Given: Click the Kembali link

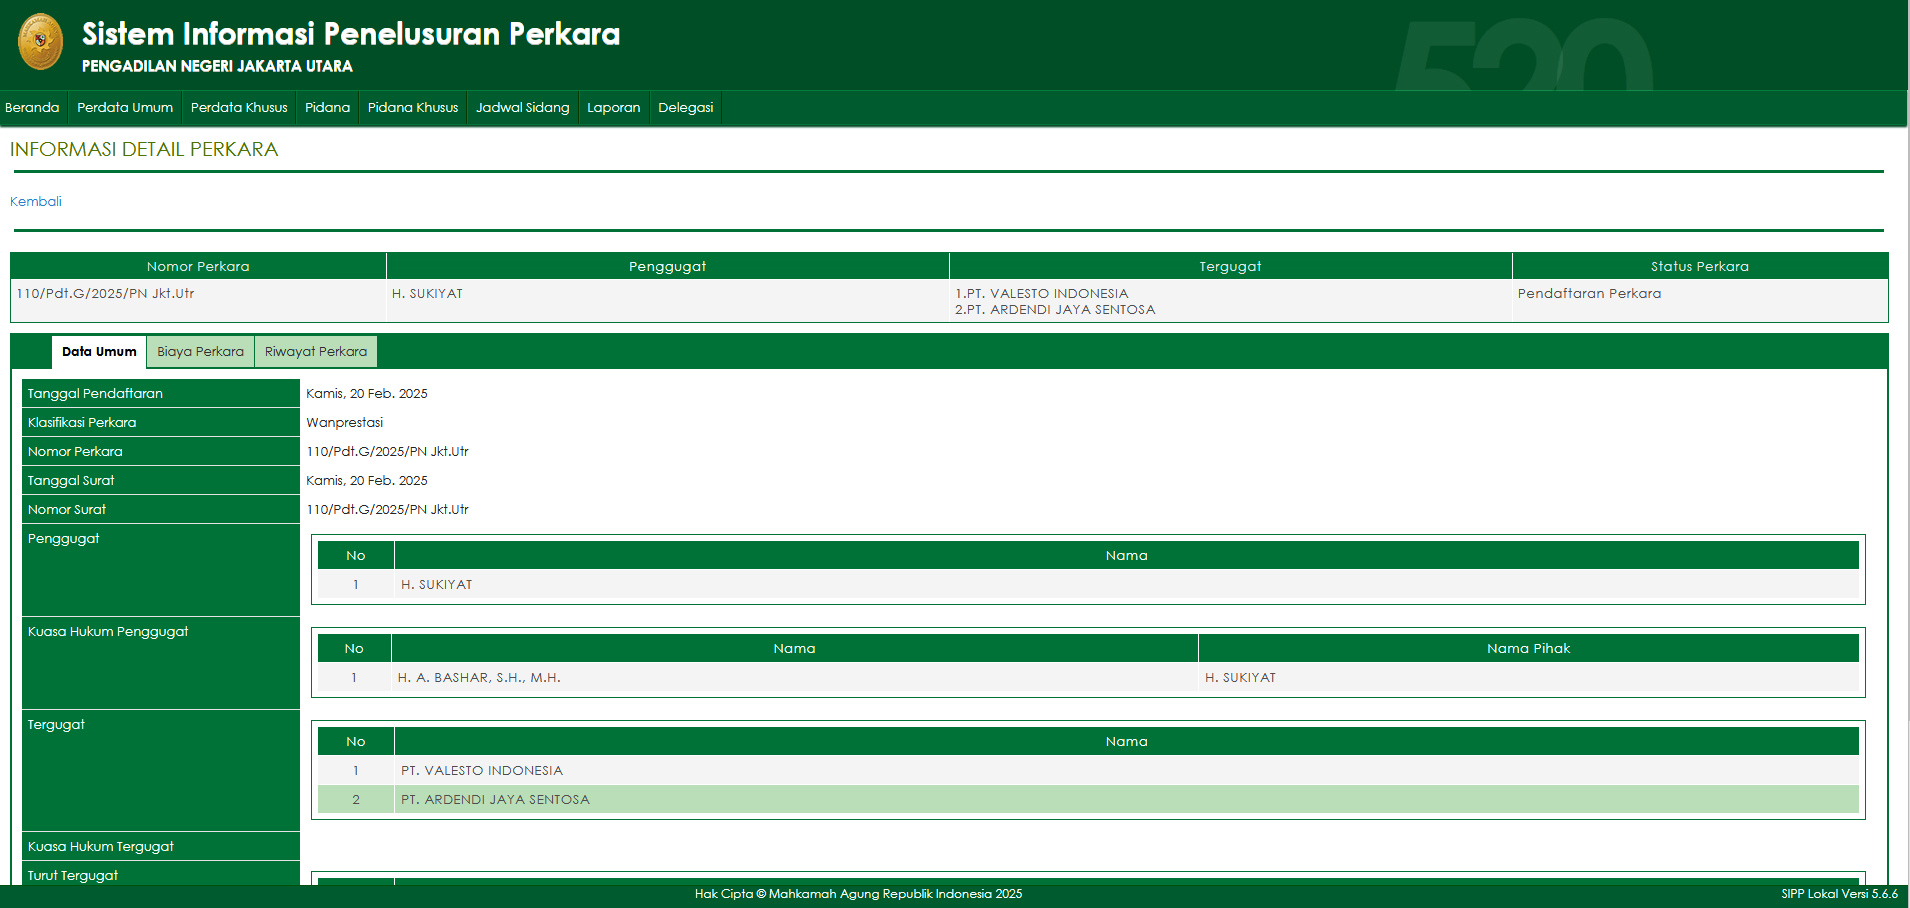Looking at the screenshot, I should coord(36,202).
